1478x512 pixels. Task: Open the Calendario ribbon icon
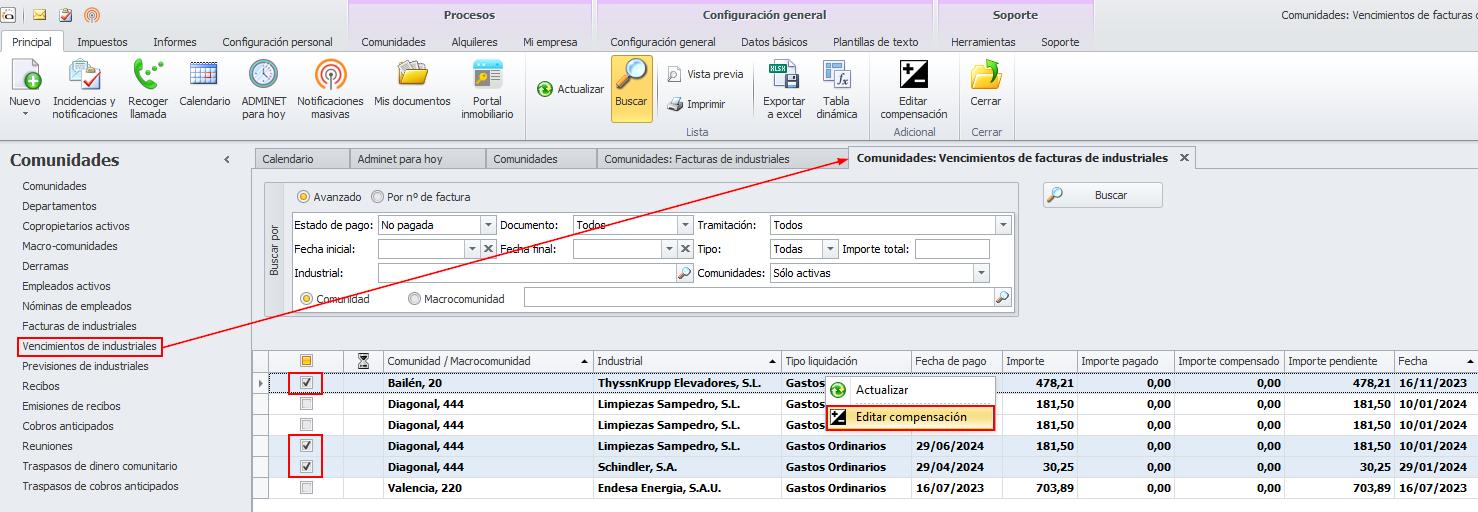tap(204, 76)
